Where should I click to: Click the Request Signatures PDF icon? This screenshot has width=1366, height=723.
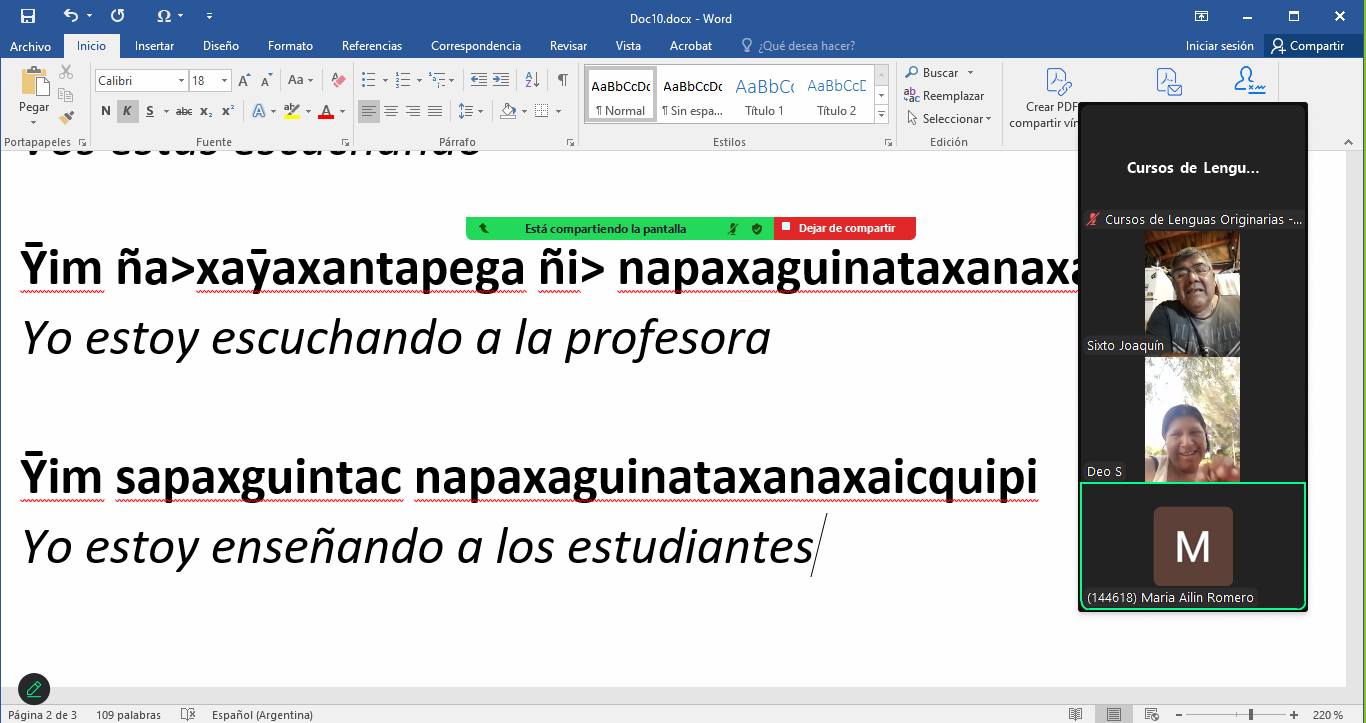1249,81
